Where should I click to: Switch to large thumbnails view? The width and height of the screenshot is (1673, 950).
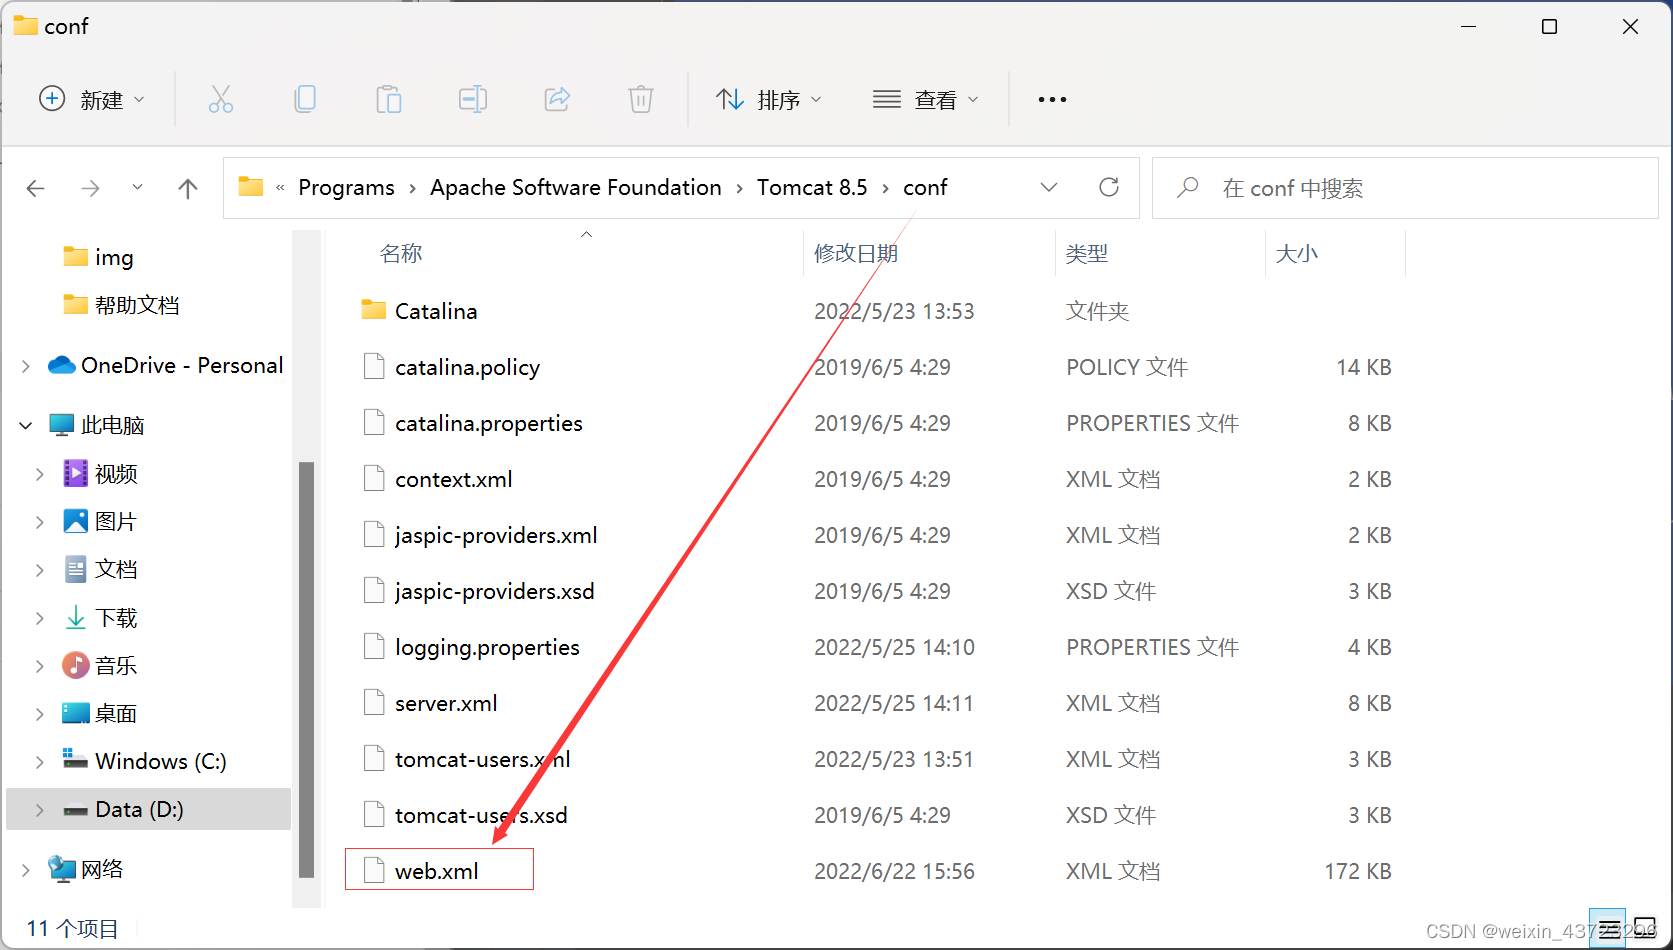tap(1643, 928)
